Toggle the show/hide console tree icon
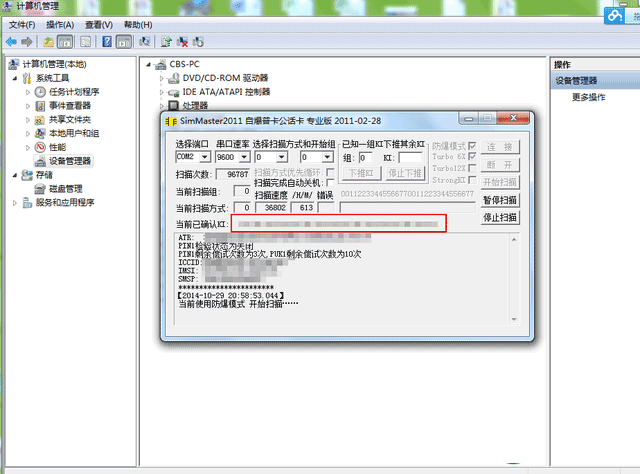 (x=65, y=42)
